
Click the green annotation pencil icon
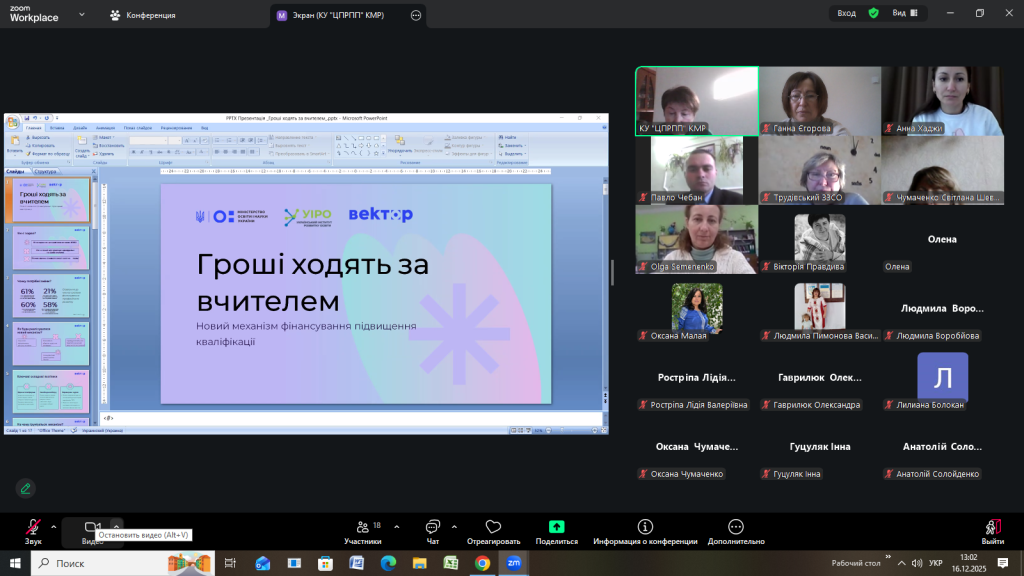pos(25,488)
